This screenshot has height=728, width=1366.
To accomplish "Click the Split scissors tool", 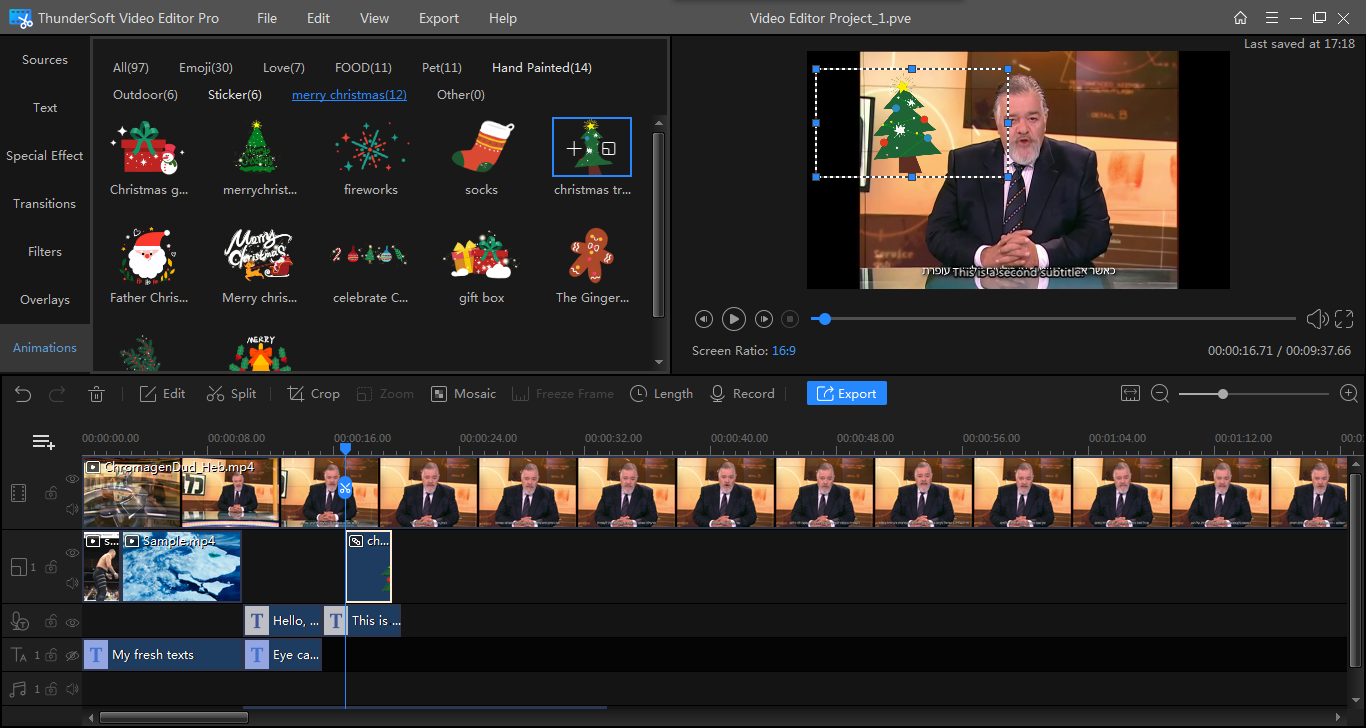I will click(x=231, y=394).
